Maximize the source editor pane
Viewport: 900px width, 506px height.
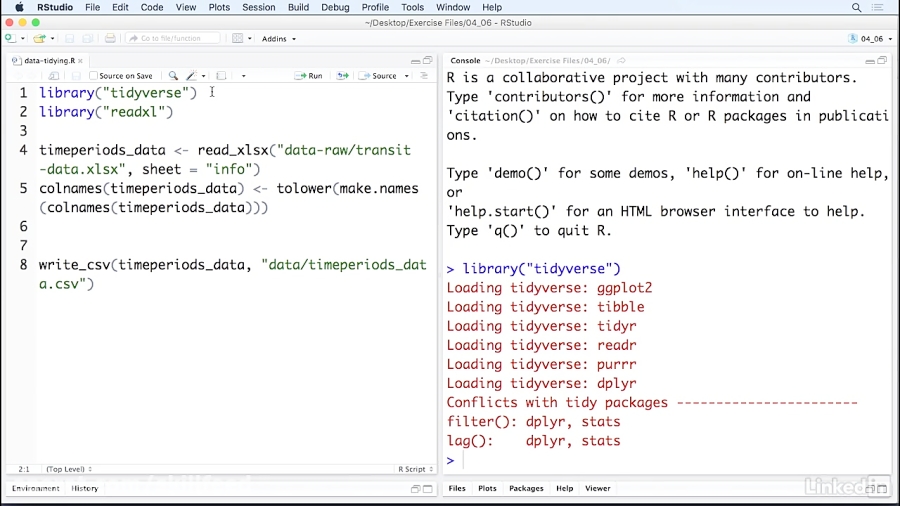[x=428, y=60]
